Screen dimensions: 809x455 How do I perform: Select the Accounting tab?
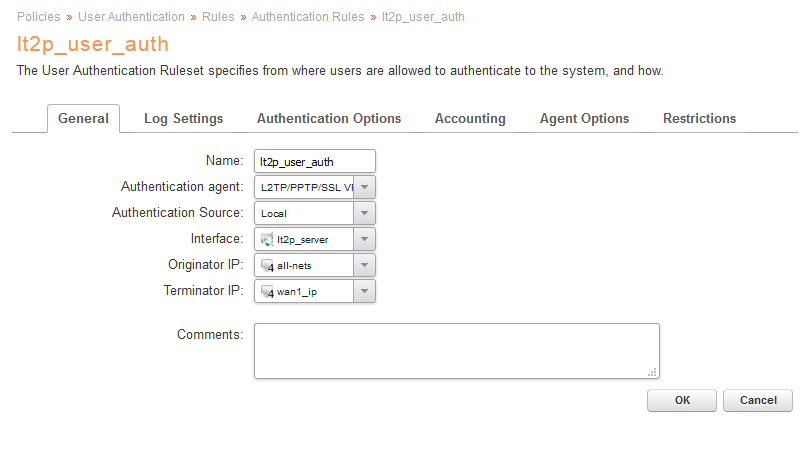(470, 118)
